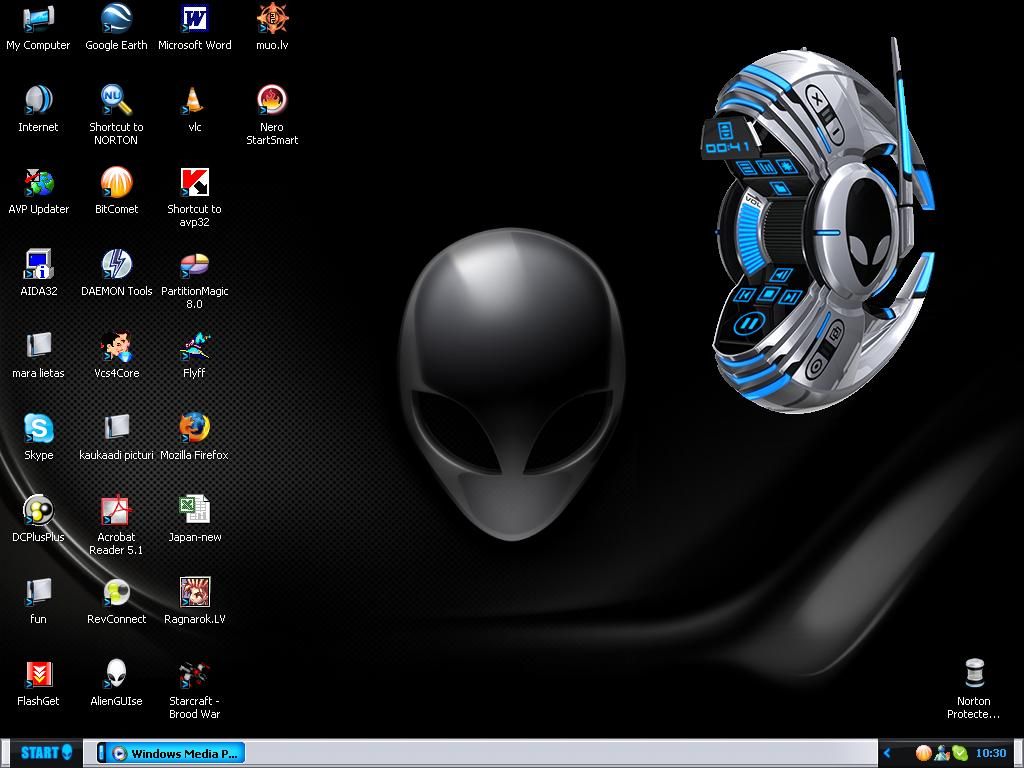Open the AIDA32 desktop icon

click(x=39, y=274)
